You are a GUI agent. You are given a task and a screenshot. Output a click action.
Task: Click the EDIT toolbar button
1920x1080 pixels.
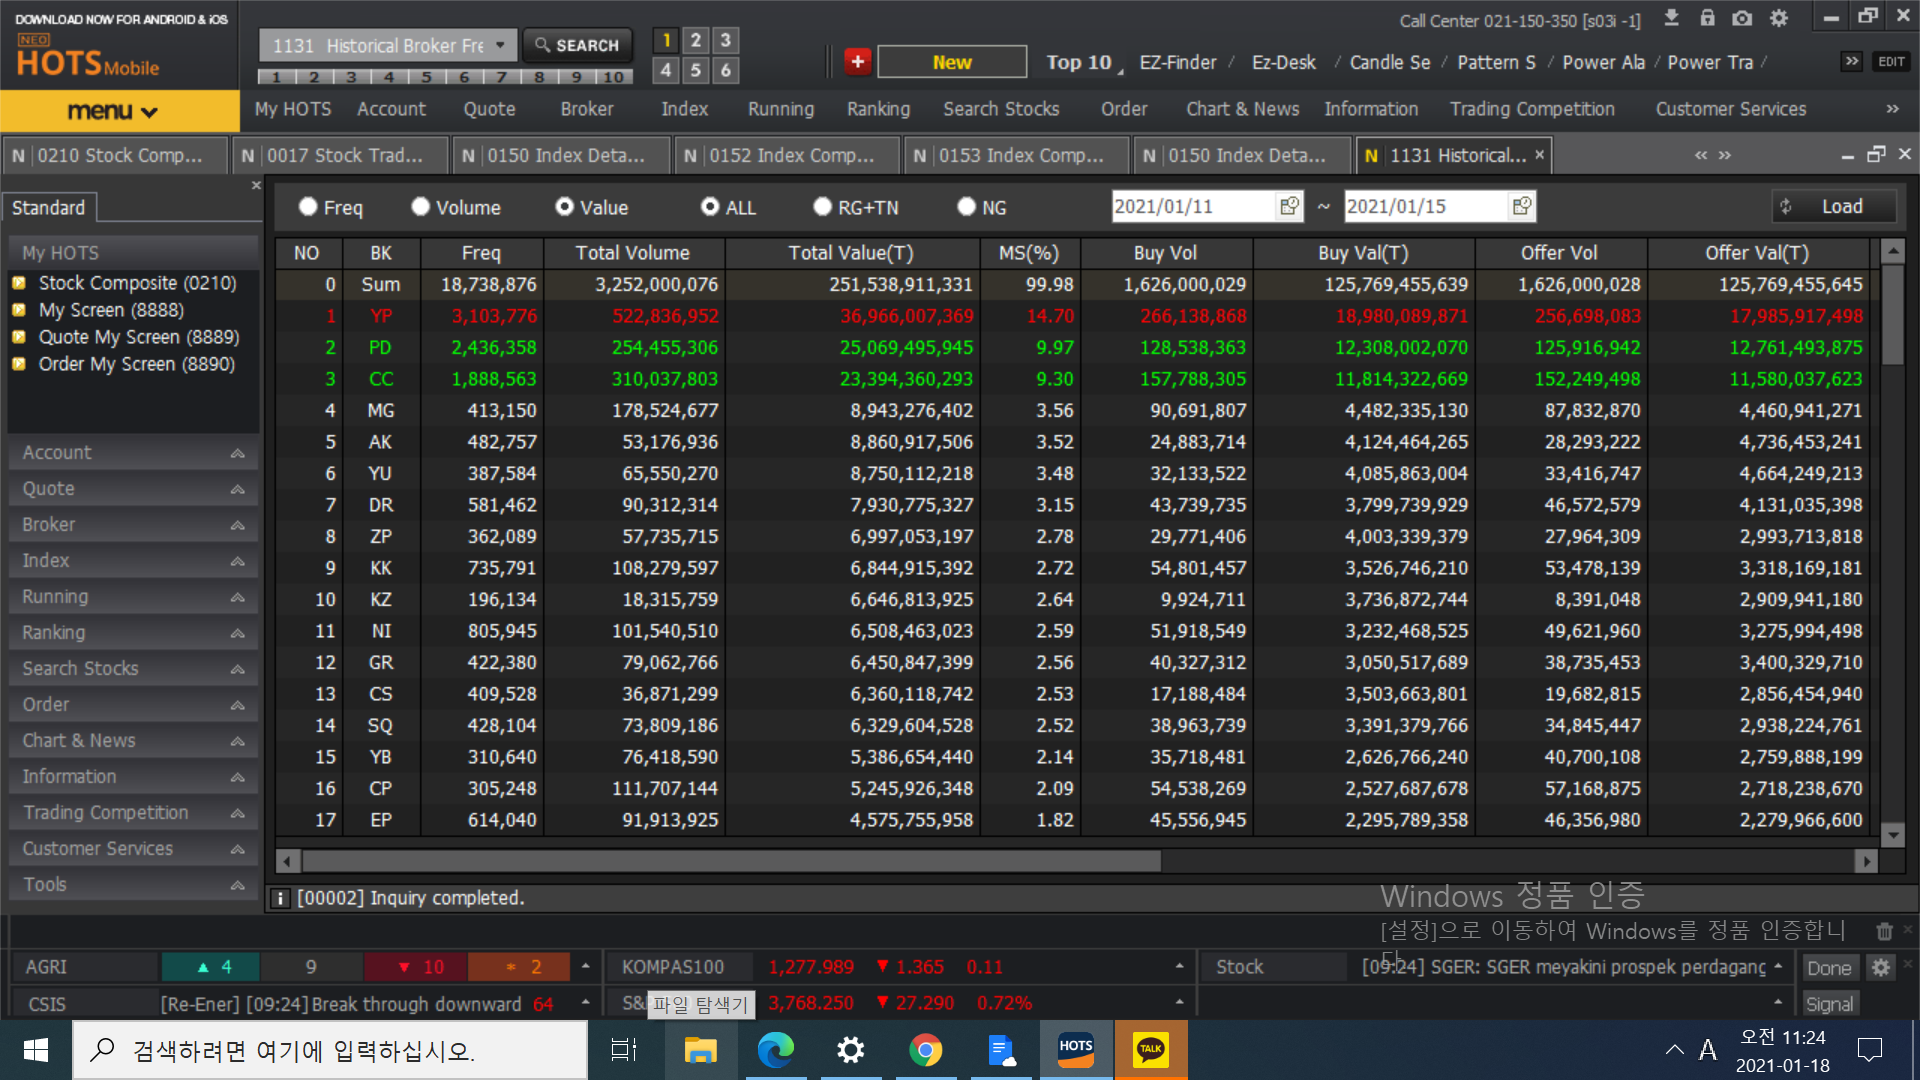1891,61
